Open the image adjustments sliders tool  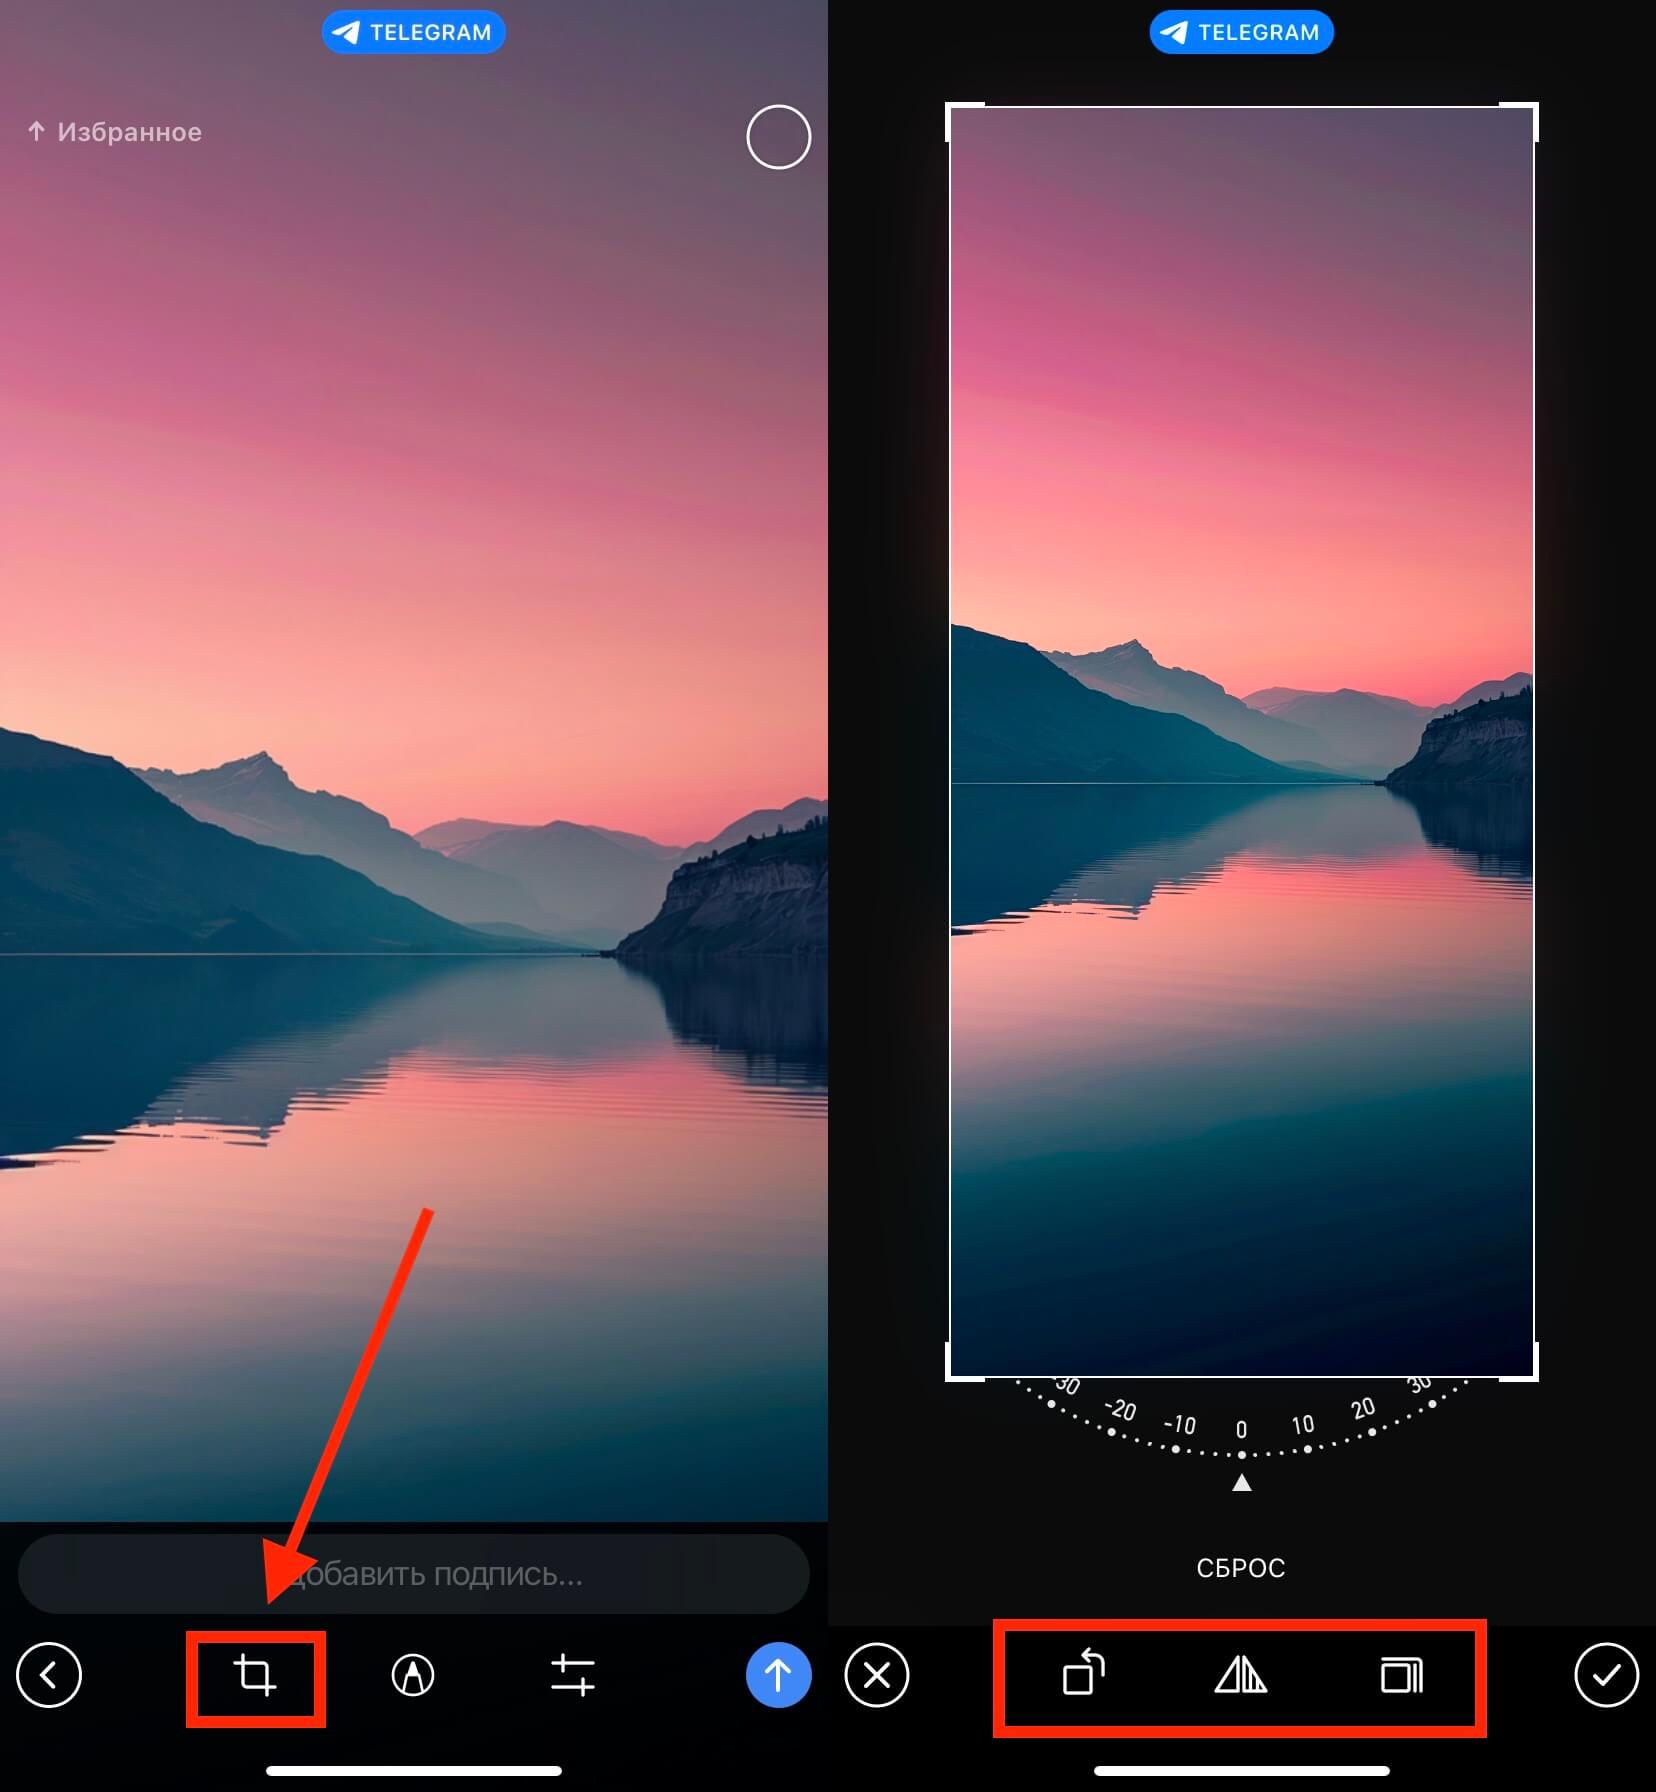(x=572, y=1675)
